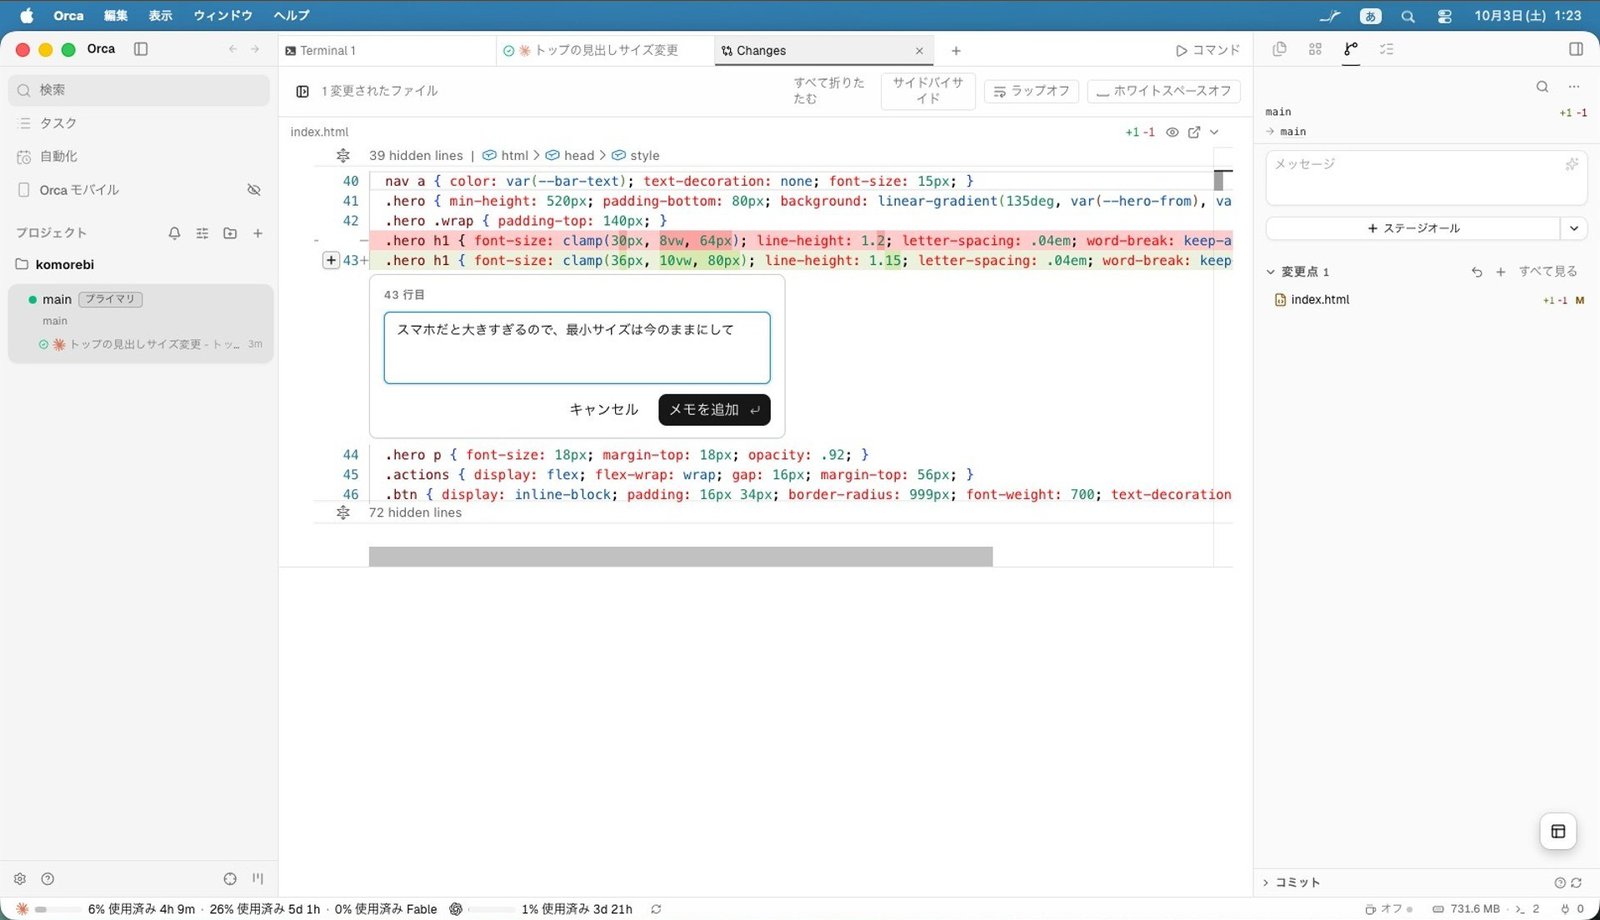Click the notification bell in projects header

[174, 233]
